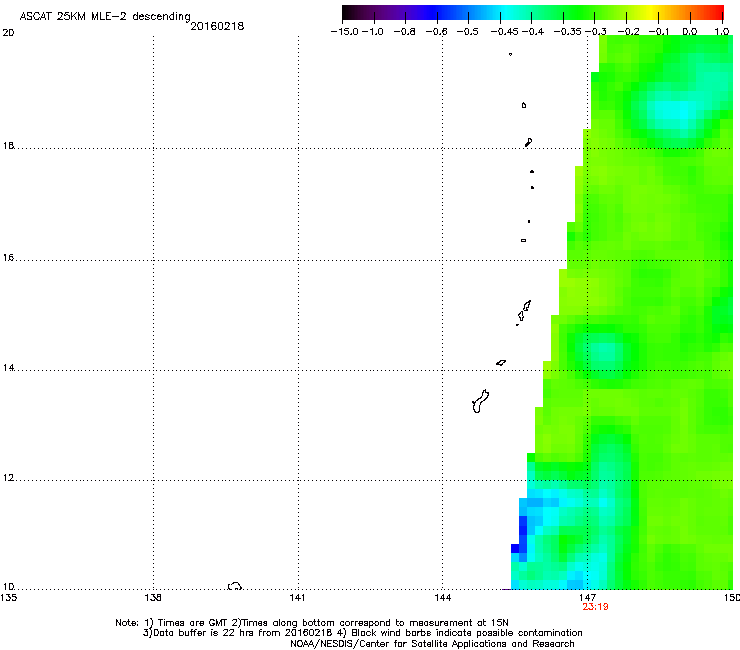Click the Guam island outline near 13N
The width and height of the screenshot is (740, 650).
(x=480, y=401)
